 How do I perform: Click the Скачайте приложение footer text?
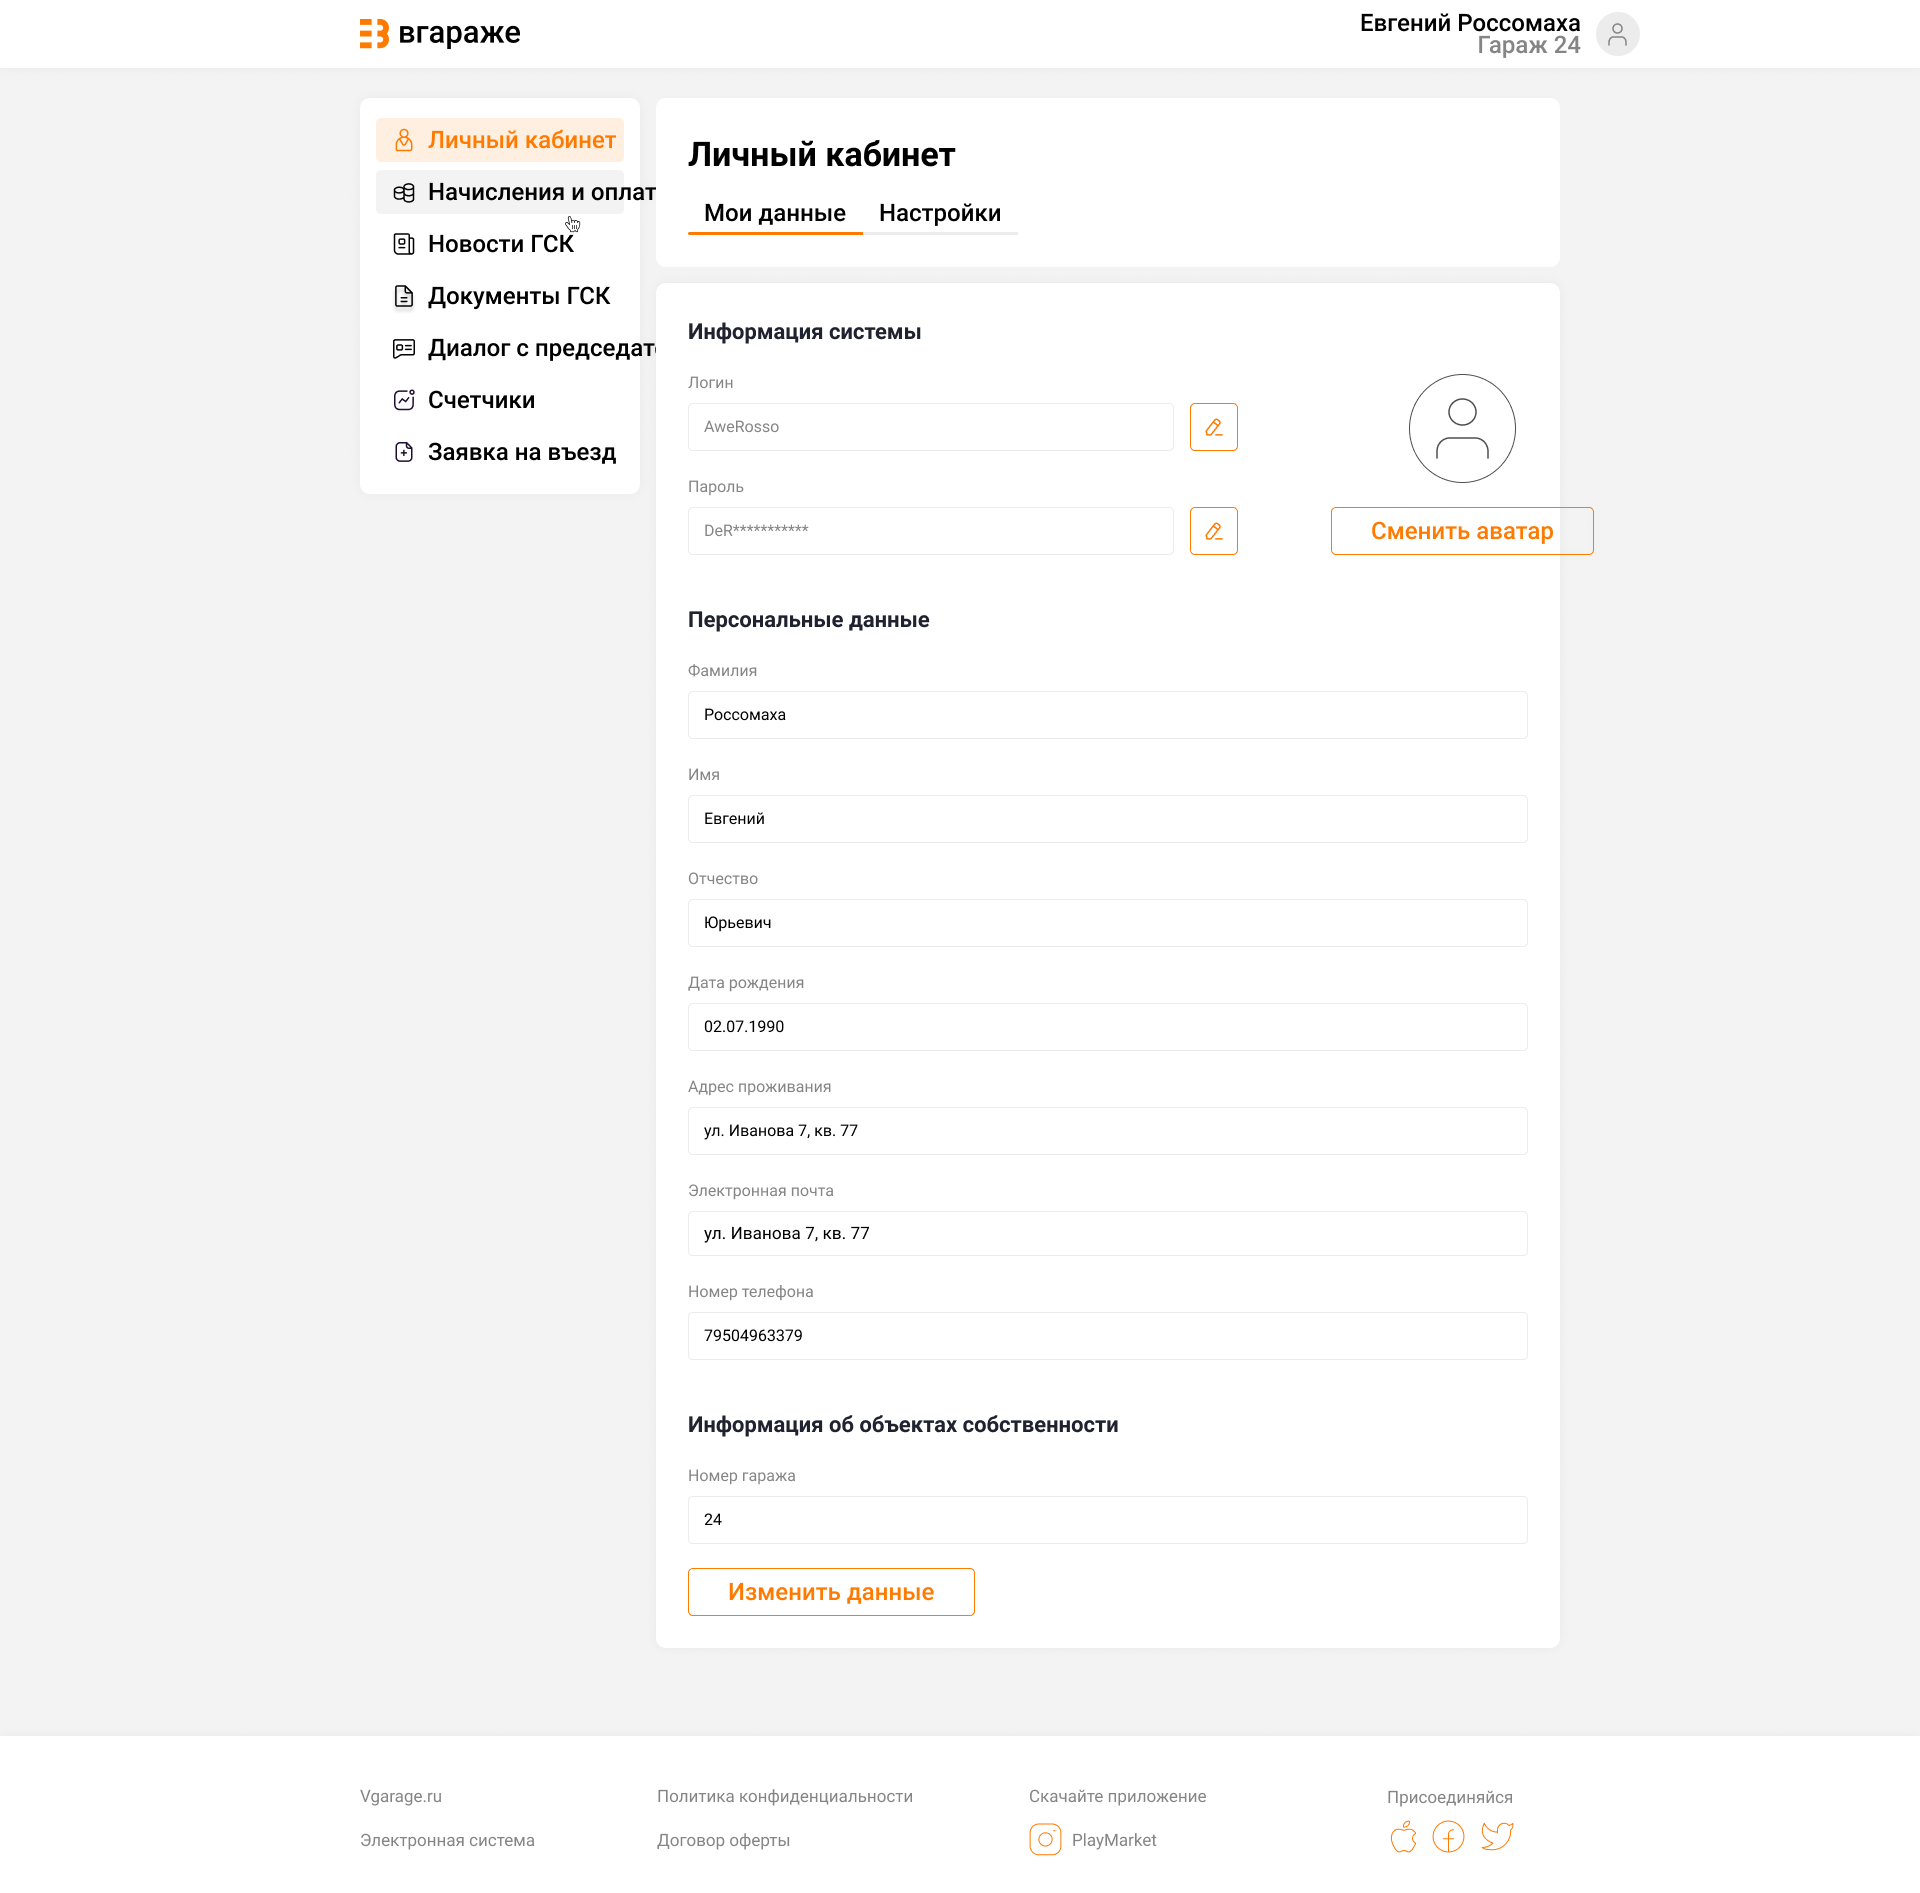[x=1118, y=1796]
